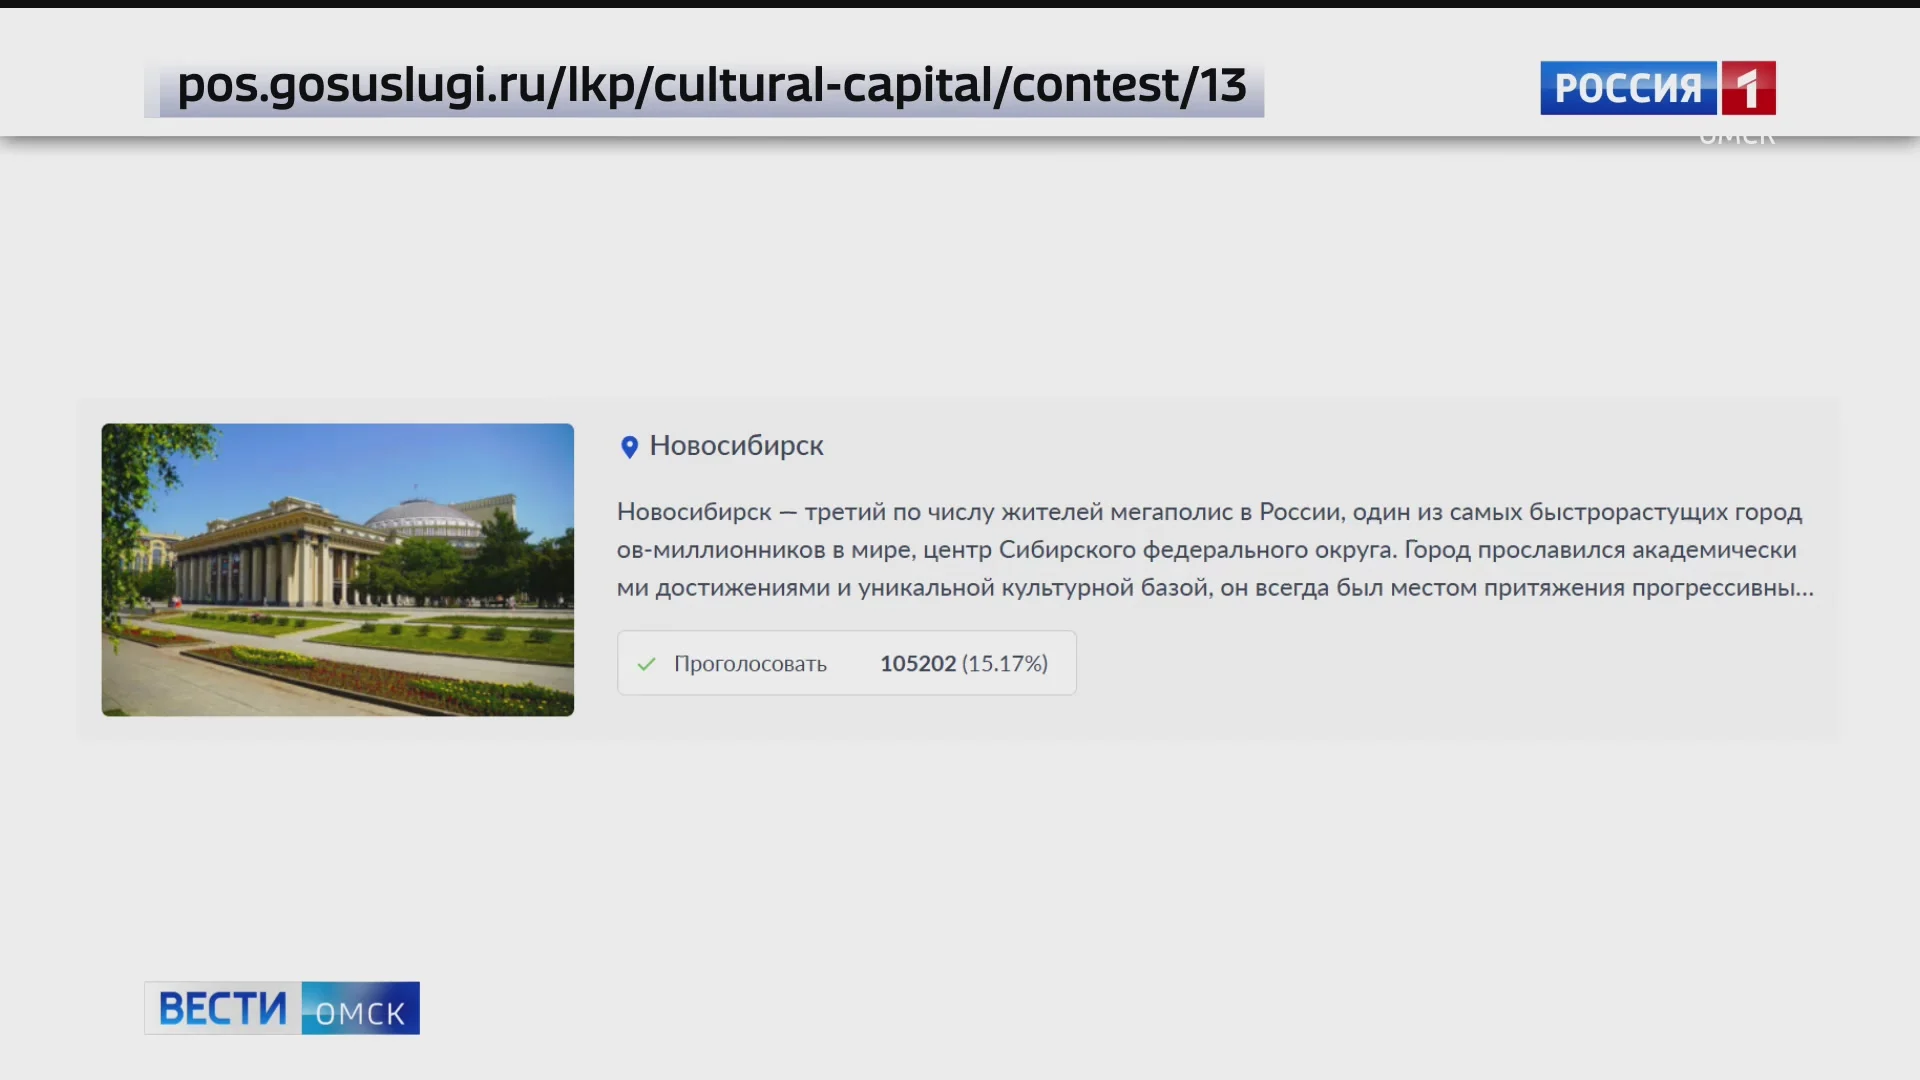1920x1080 pixels.
Task: Click the green checkmark in the vote button
Action: 646,664
